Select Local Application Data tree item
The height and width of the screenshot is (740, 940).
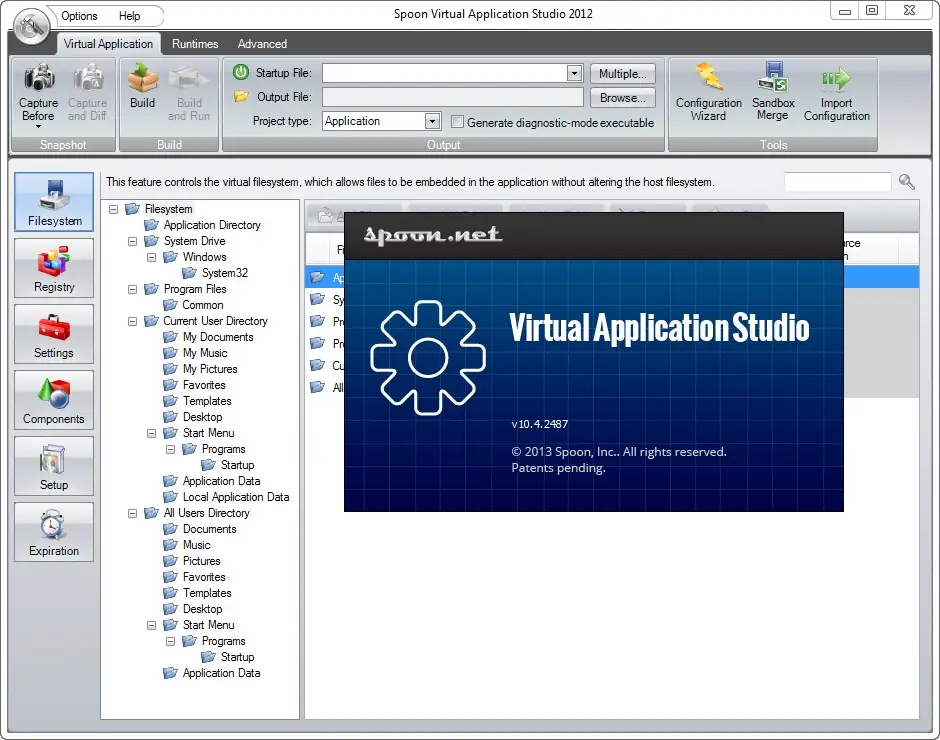[236, 497]
